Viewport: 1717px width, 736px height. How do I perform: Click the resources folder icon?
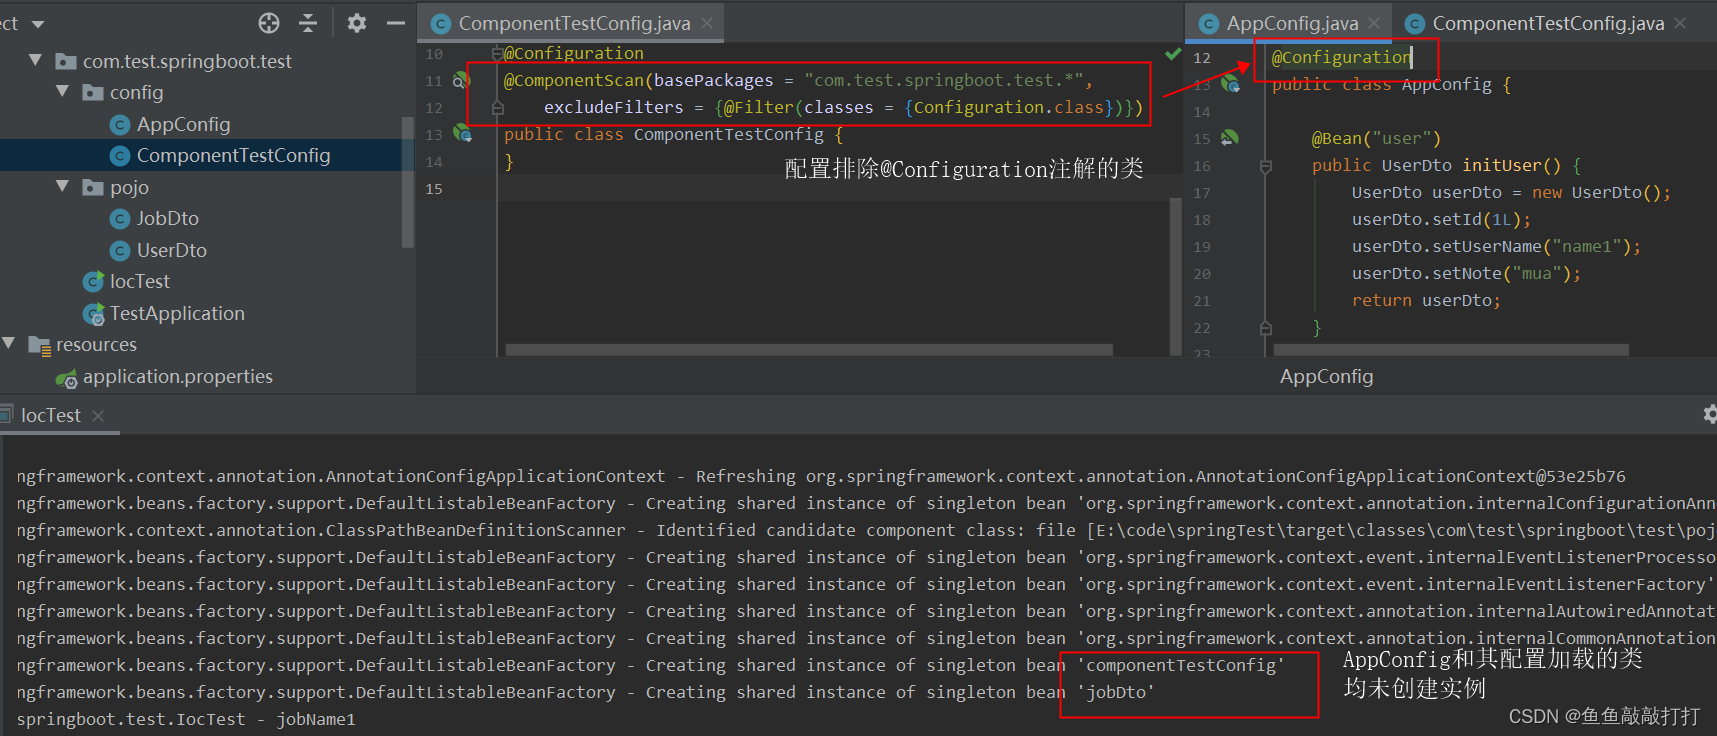click(39, 345)
